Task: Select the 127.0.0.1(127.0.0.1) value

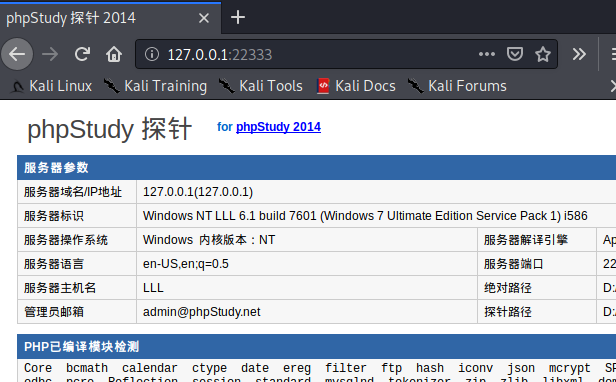Action: point(198,192)
